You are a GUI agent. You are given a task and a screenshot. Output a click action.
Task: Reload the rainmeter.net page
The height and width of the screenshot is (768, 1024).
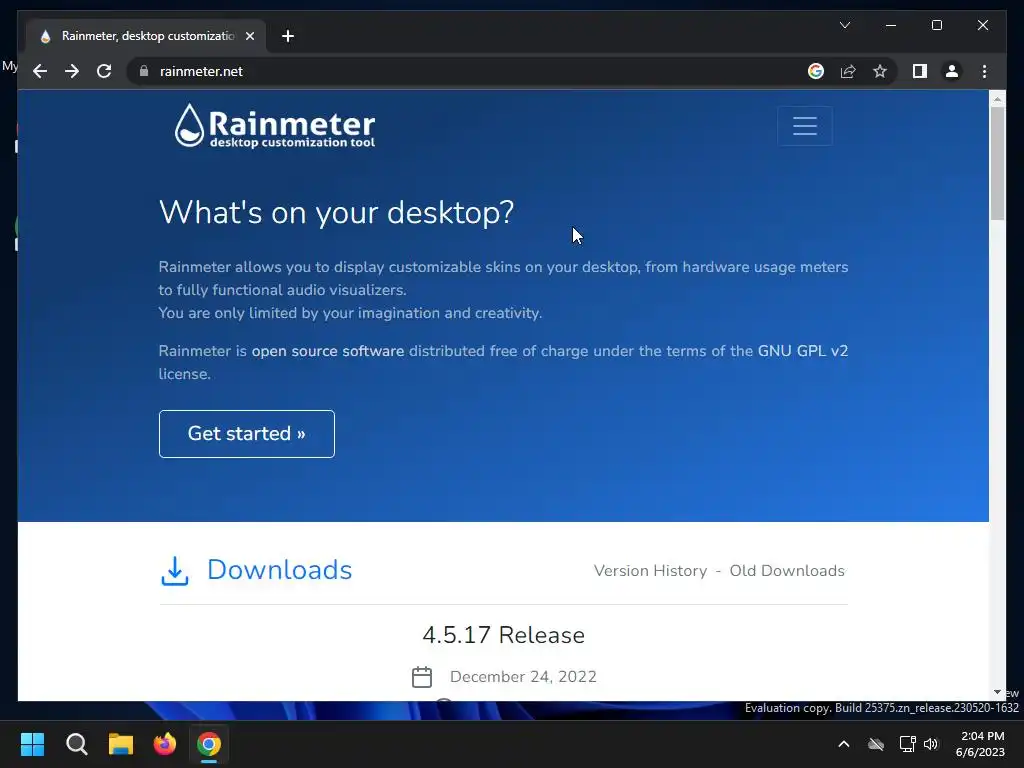pos(104,71)
